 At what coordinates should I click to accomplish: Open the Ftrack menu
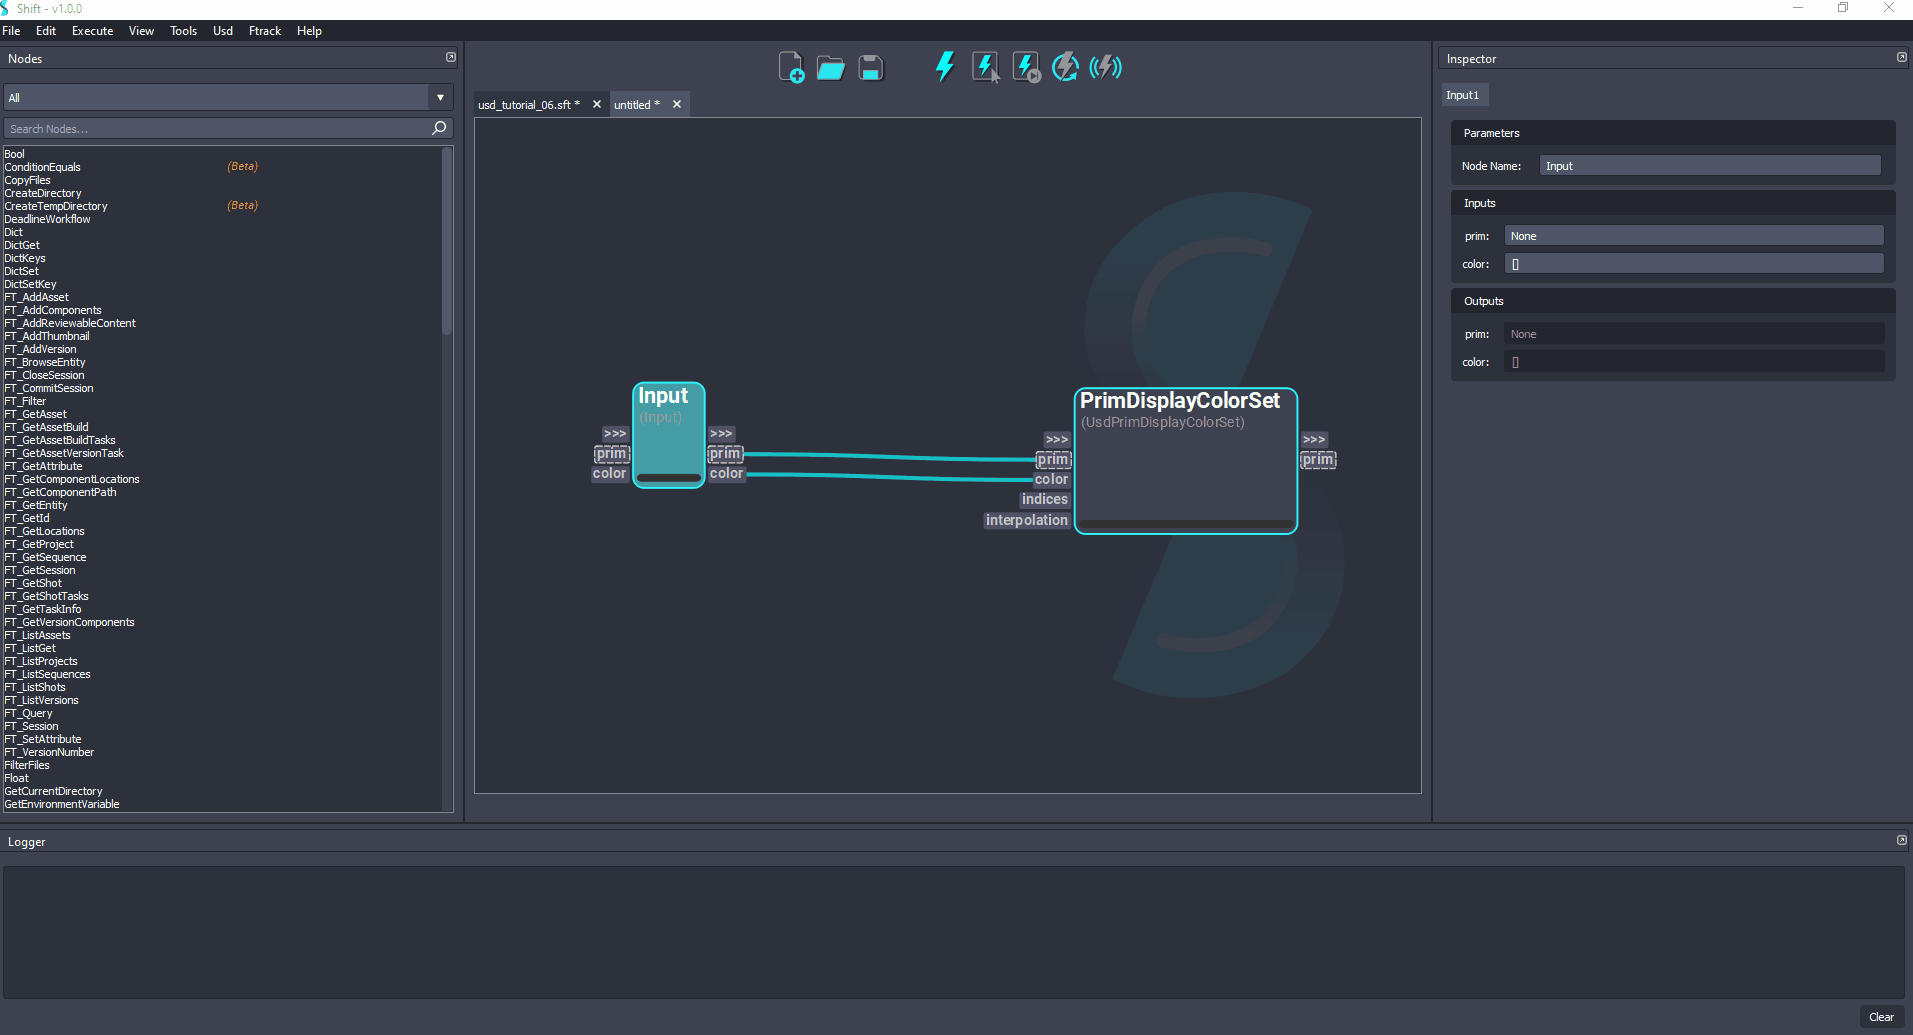point(264,31)
